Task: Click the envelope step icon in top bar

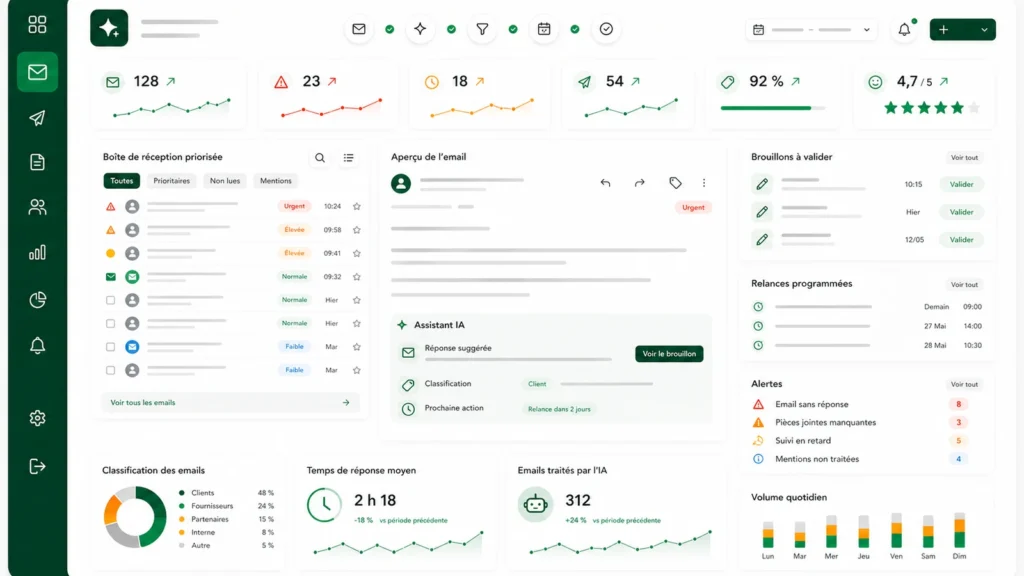Action: click(x=359, y=29)
